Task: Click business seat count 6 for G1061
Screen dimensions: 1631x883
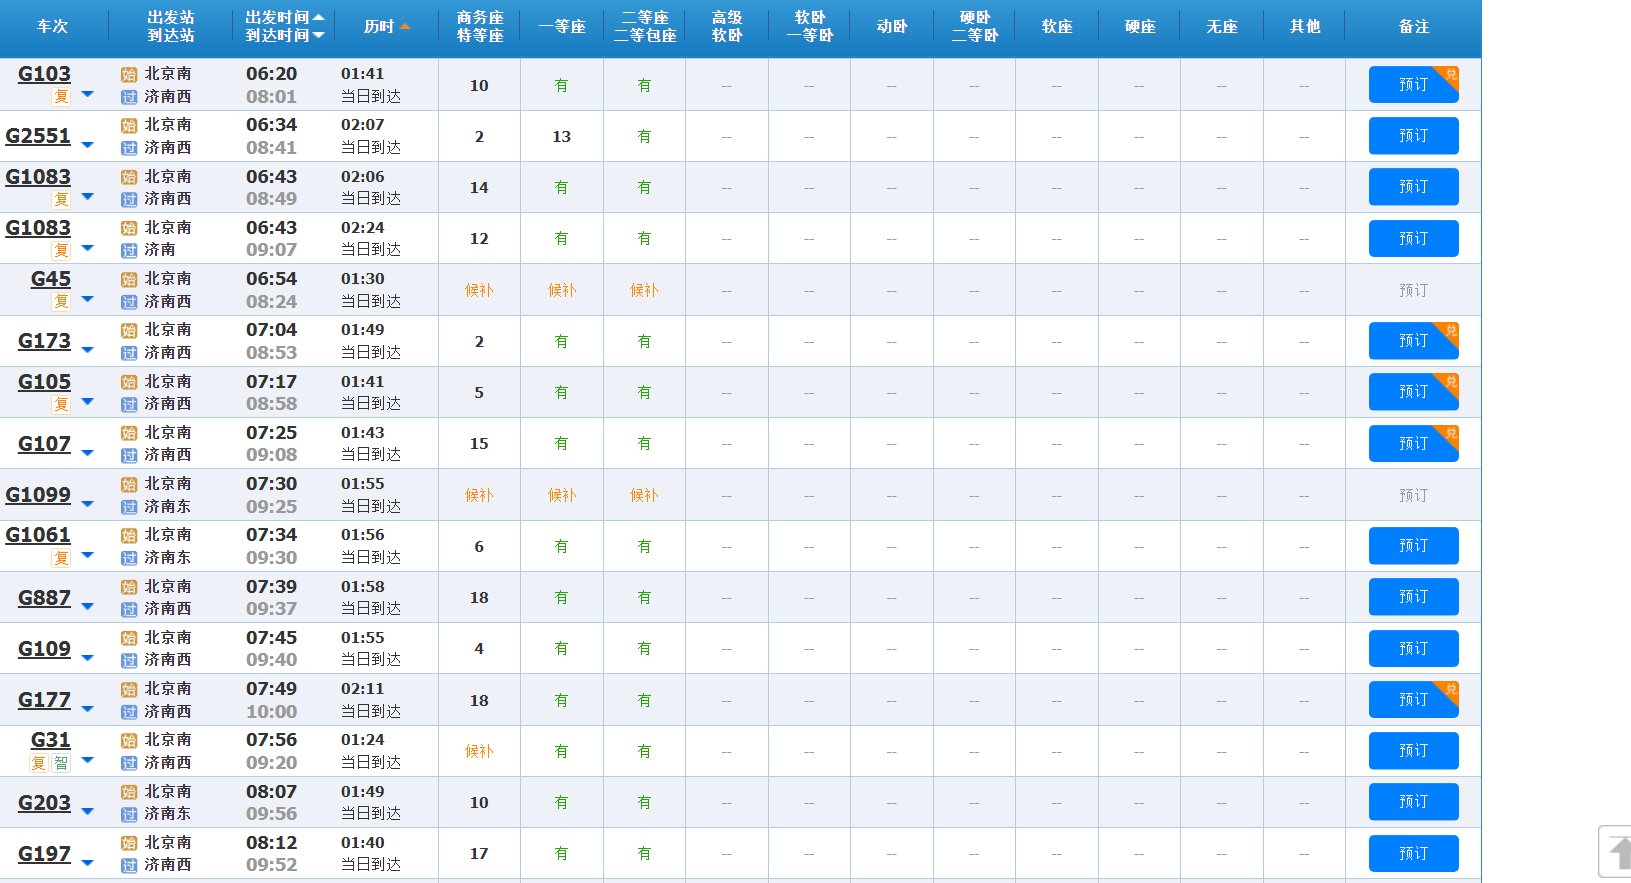Action: 479,547
